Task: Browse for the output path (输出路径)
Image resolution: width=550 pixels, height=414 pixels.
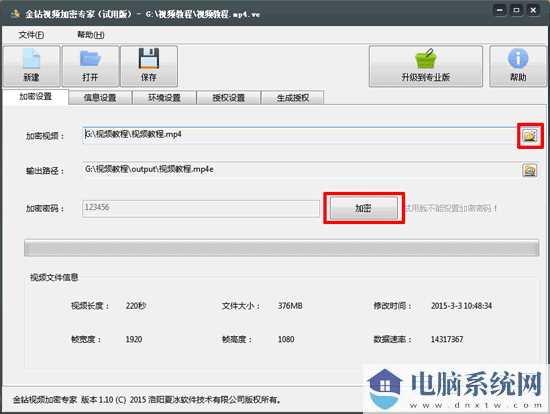Action: 530,170
